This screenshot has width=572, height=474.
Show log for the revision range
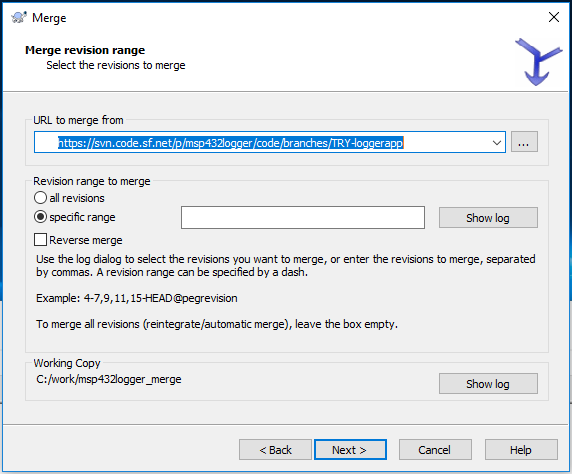point(488,218)
